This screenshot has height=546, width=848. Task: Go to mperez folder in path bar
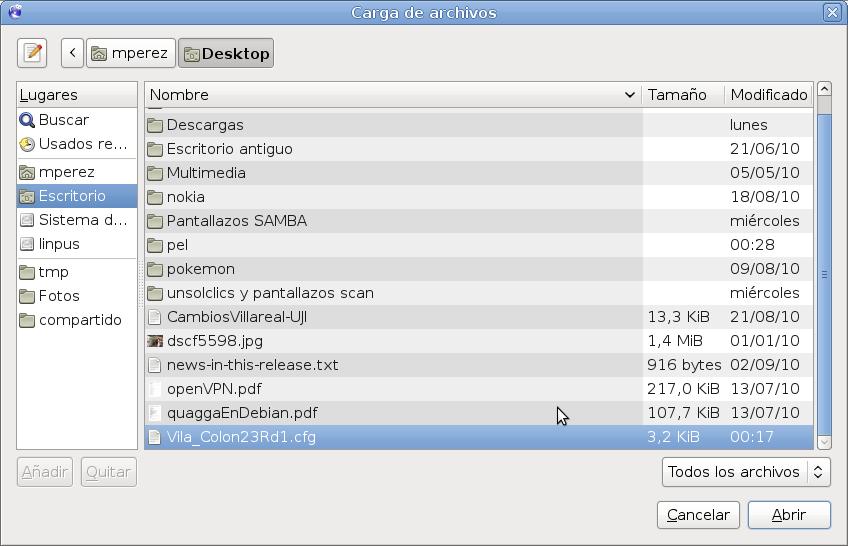pos(130,53)
